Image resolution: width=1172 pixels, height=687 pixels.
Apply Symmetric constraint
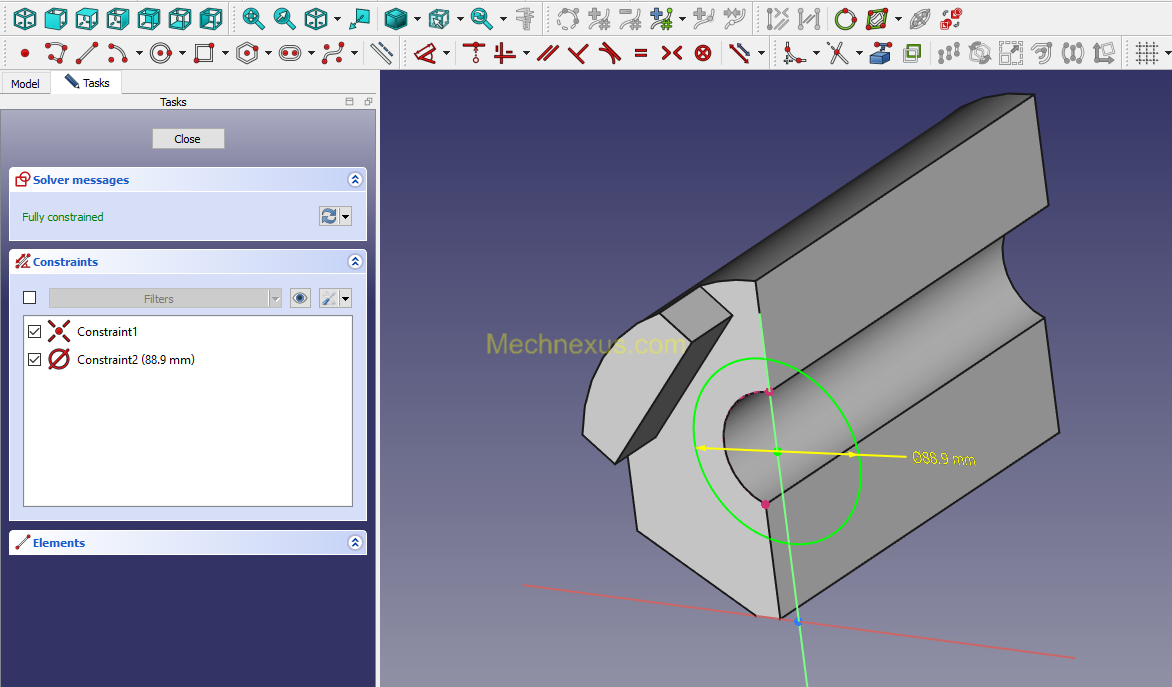point(671,53)
